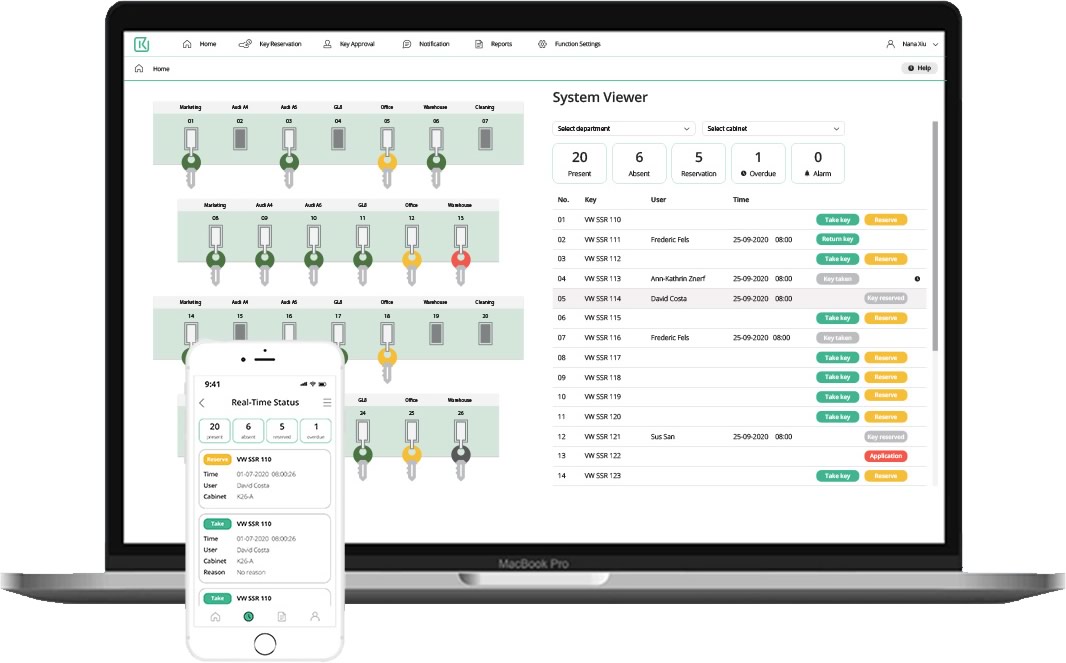
Task: Open the Select department dropdown
Action: tap(624, 129)
